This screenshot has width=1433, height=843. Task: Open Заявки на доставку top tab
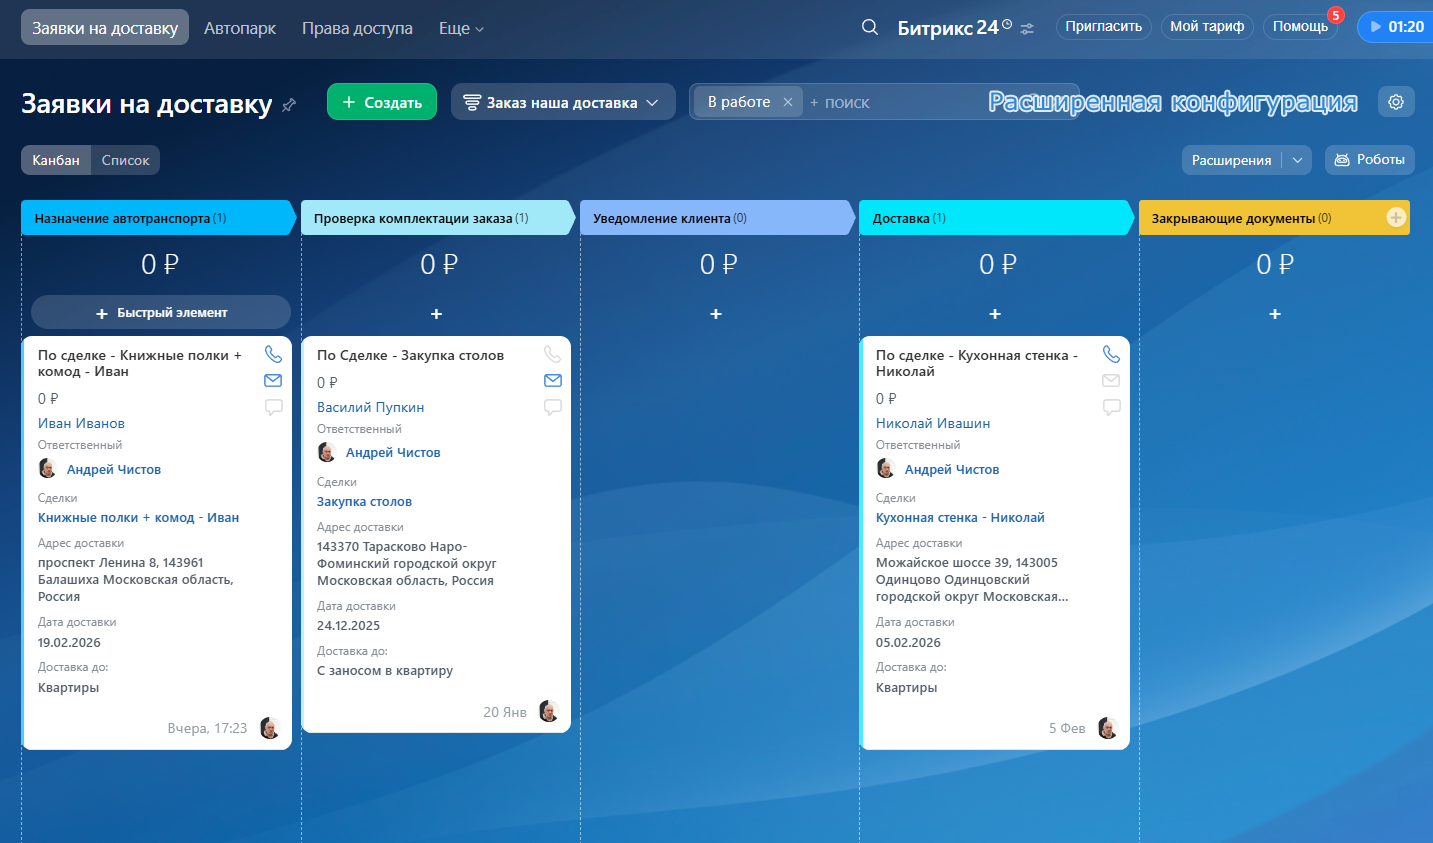coord(105,28)
